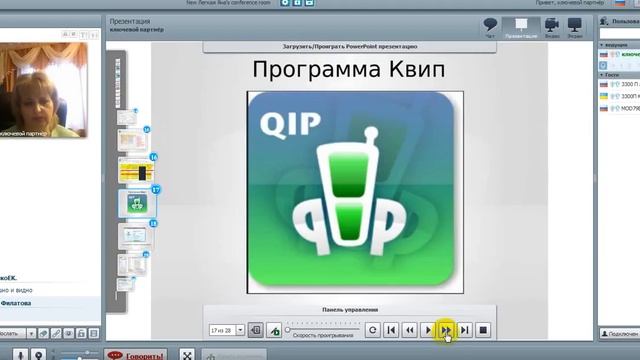Adjust the lower volume slider in bottom bar
The height and width of the screenshot is (360, 640).
(80, 358)
